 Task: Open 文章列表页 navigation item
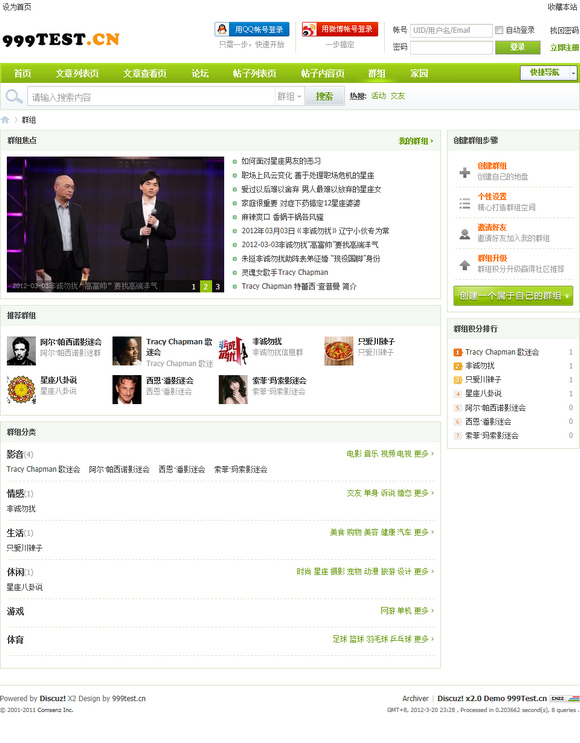77,73
